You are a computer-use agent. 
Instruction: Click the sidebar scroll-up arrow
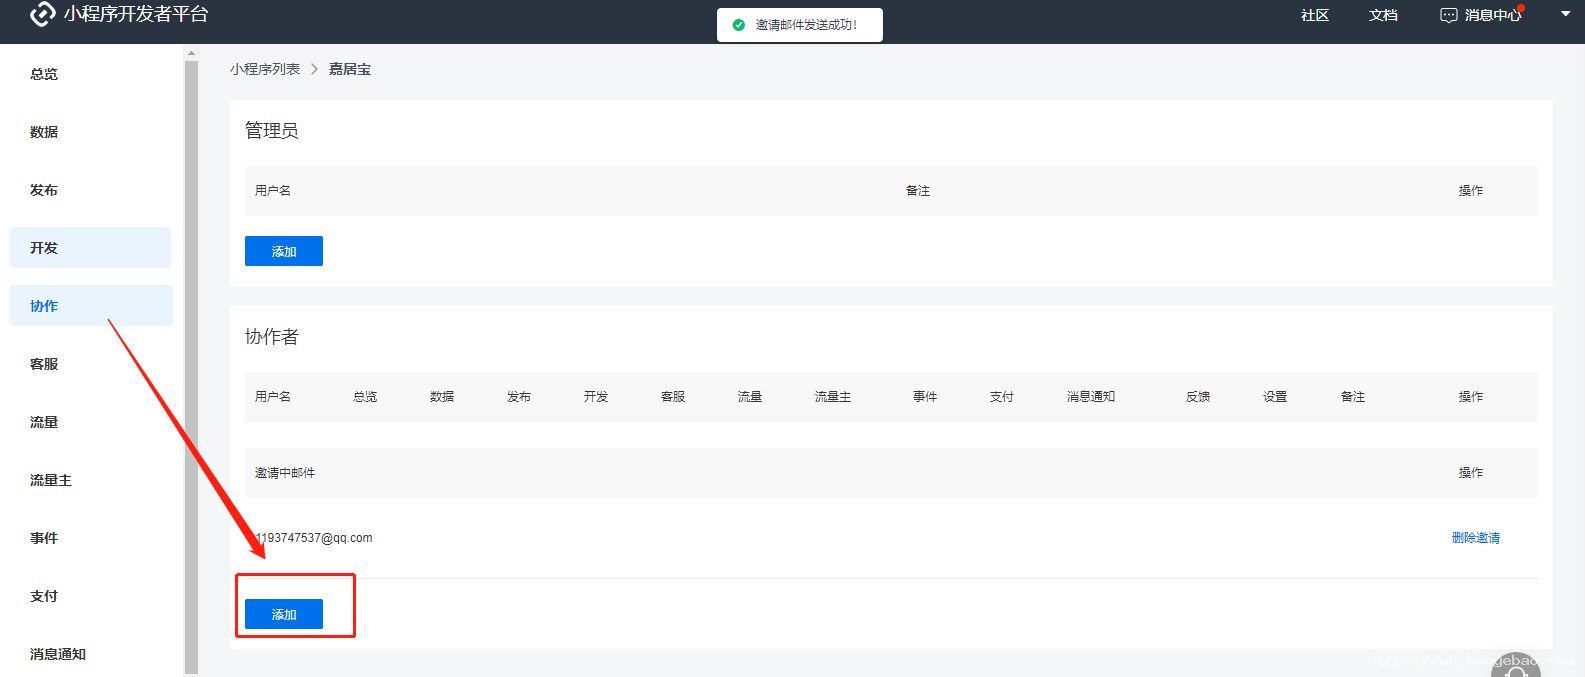pyautogui.click(x=191, y=54)
